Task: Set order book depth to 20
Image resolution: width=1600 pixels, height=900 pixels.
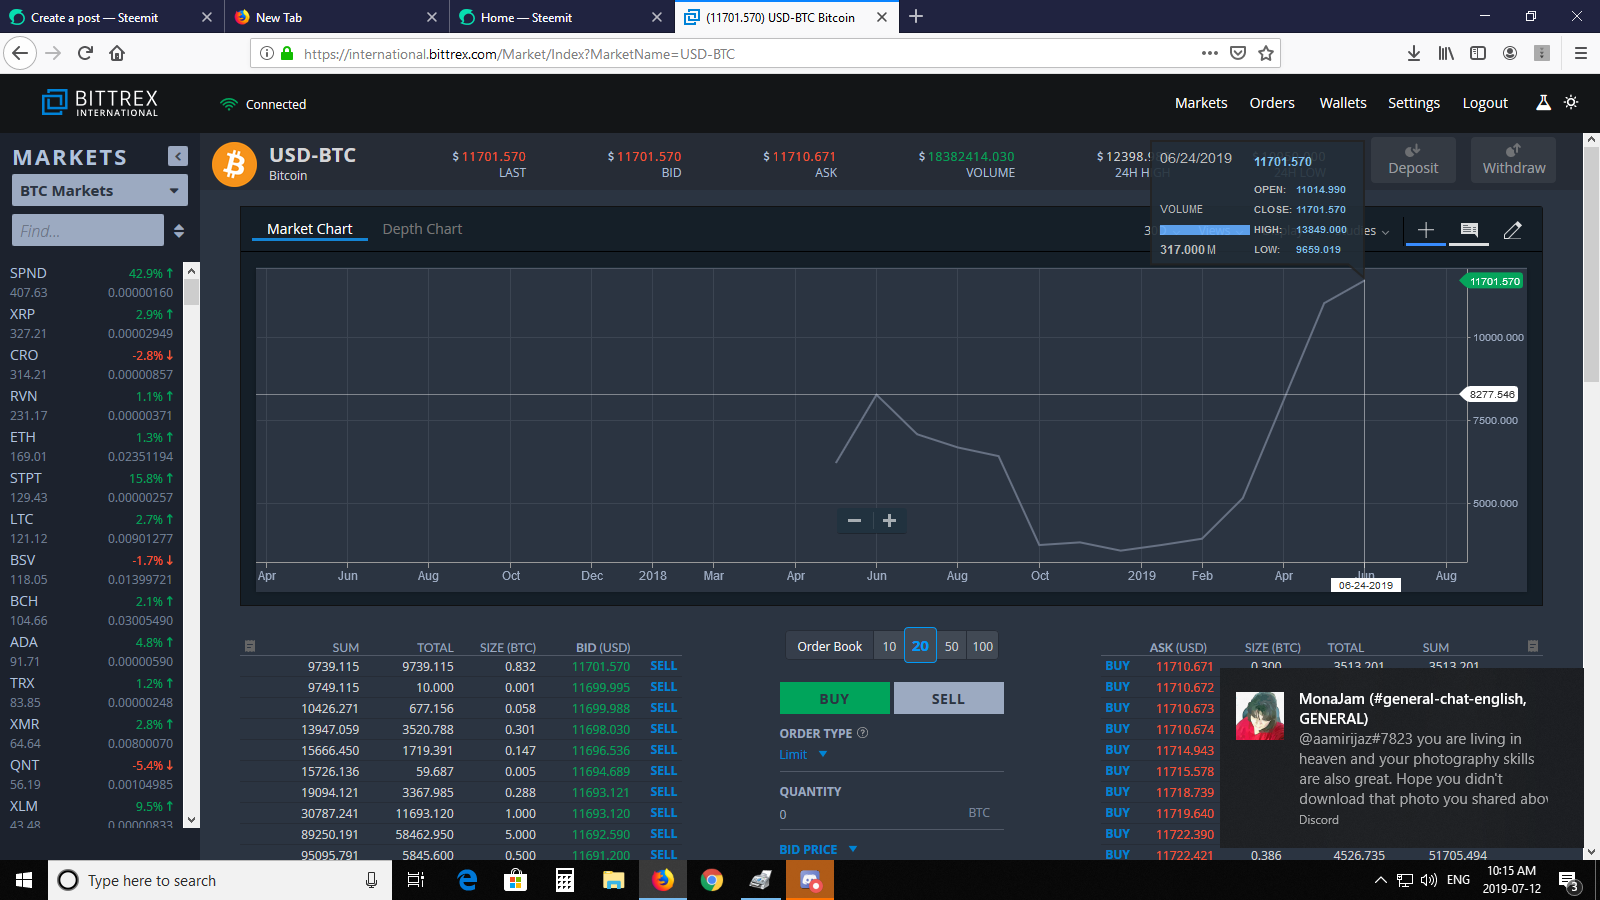Action: coord(920,646)
